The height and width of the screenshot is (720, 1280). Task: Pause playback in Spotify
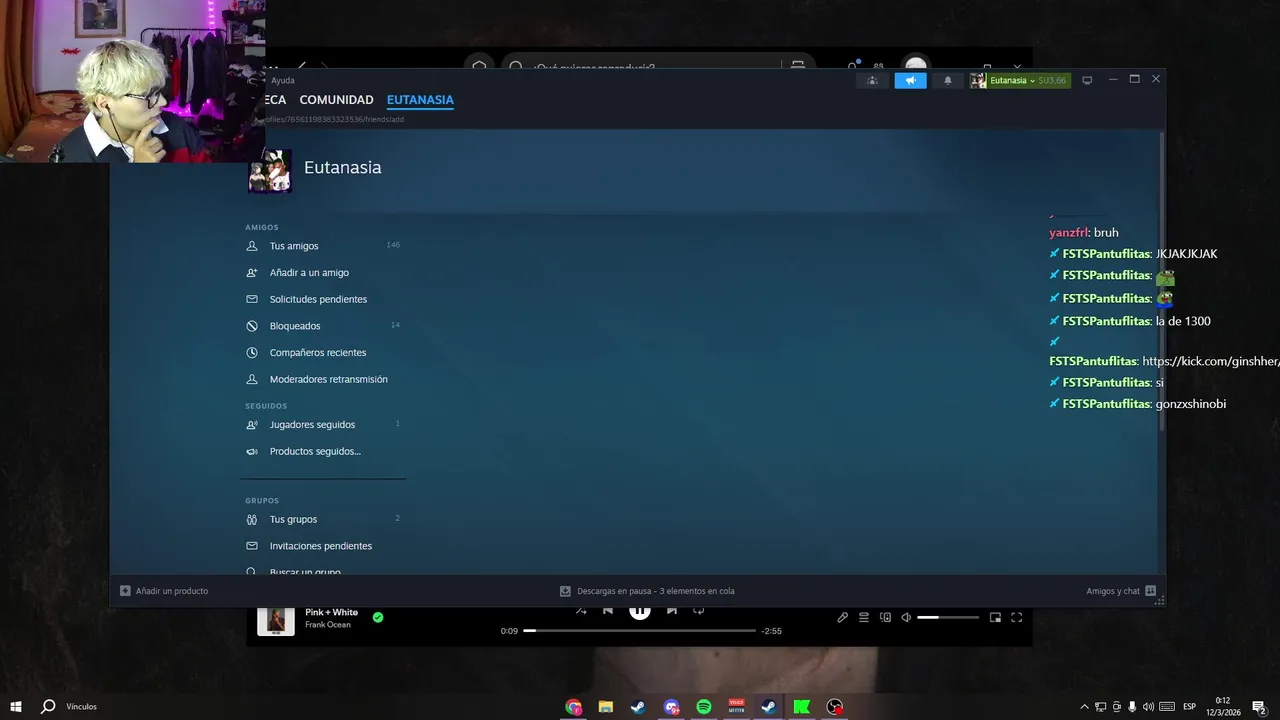click(x=640, y=611)
